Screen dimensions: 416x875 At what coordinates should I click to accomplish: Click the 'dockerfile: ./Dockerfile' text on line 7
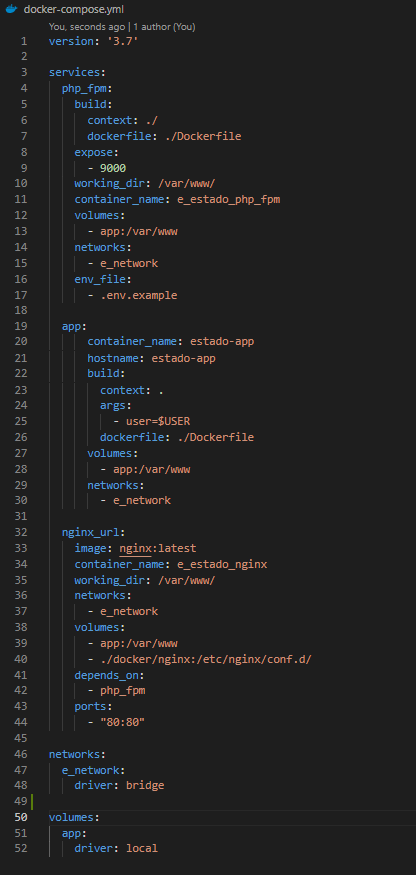(164, 136)
